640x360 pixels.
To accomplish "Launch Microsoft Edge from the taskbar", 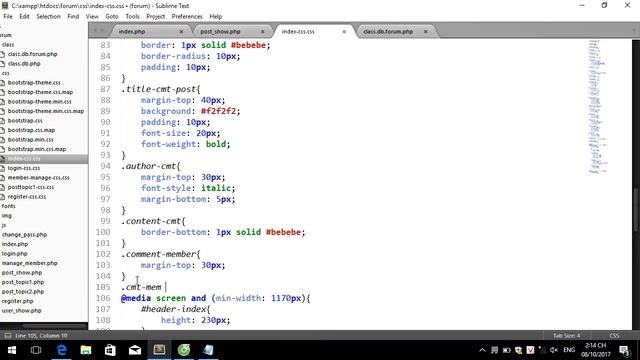I will click(x=61, y=350).
